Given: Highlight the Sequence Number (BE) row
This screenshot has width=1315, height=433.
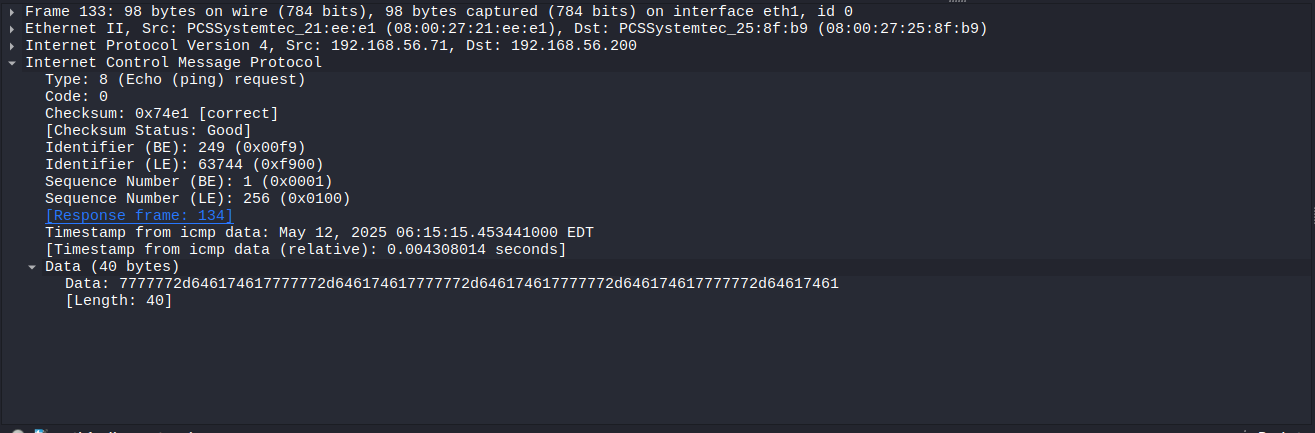Looking at the screenshot, I should pos(188,181).
